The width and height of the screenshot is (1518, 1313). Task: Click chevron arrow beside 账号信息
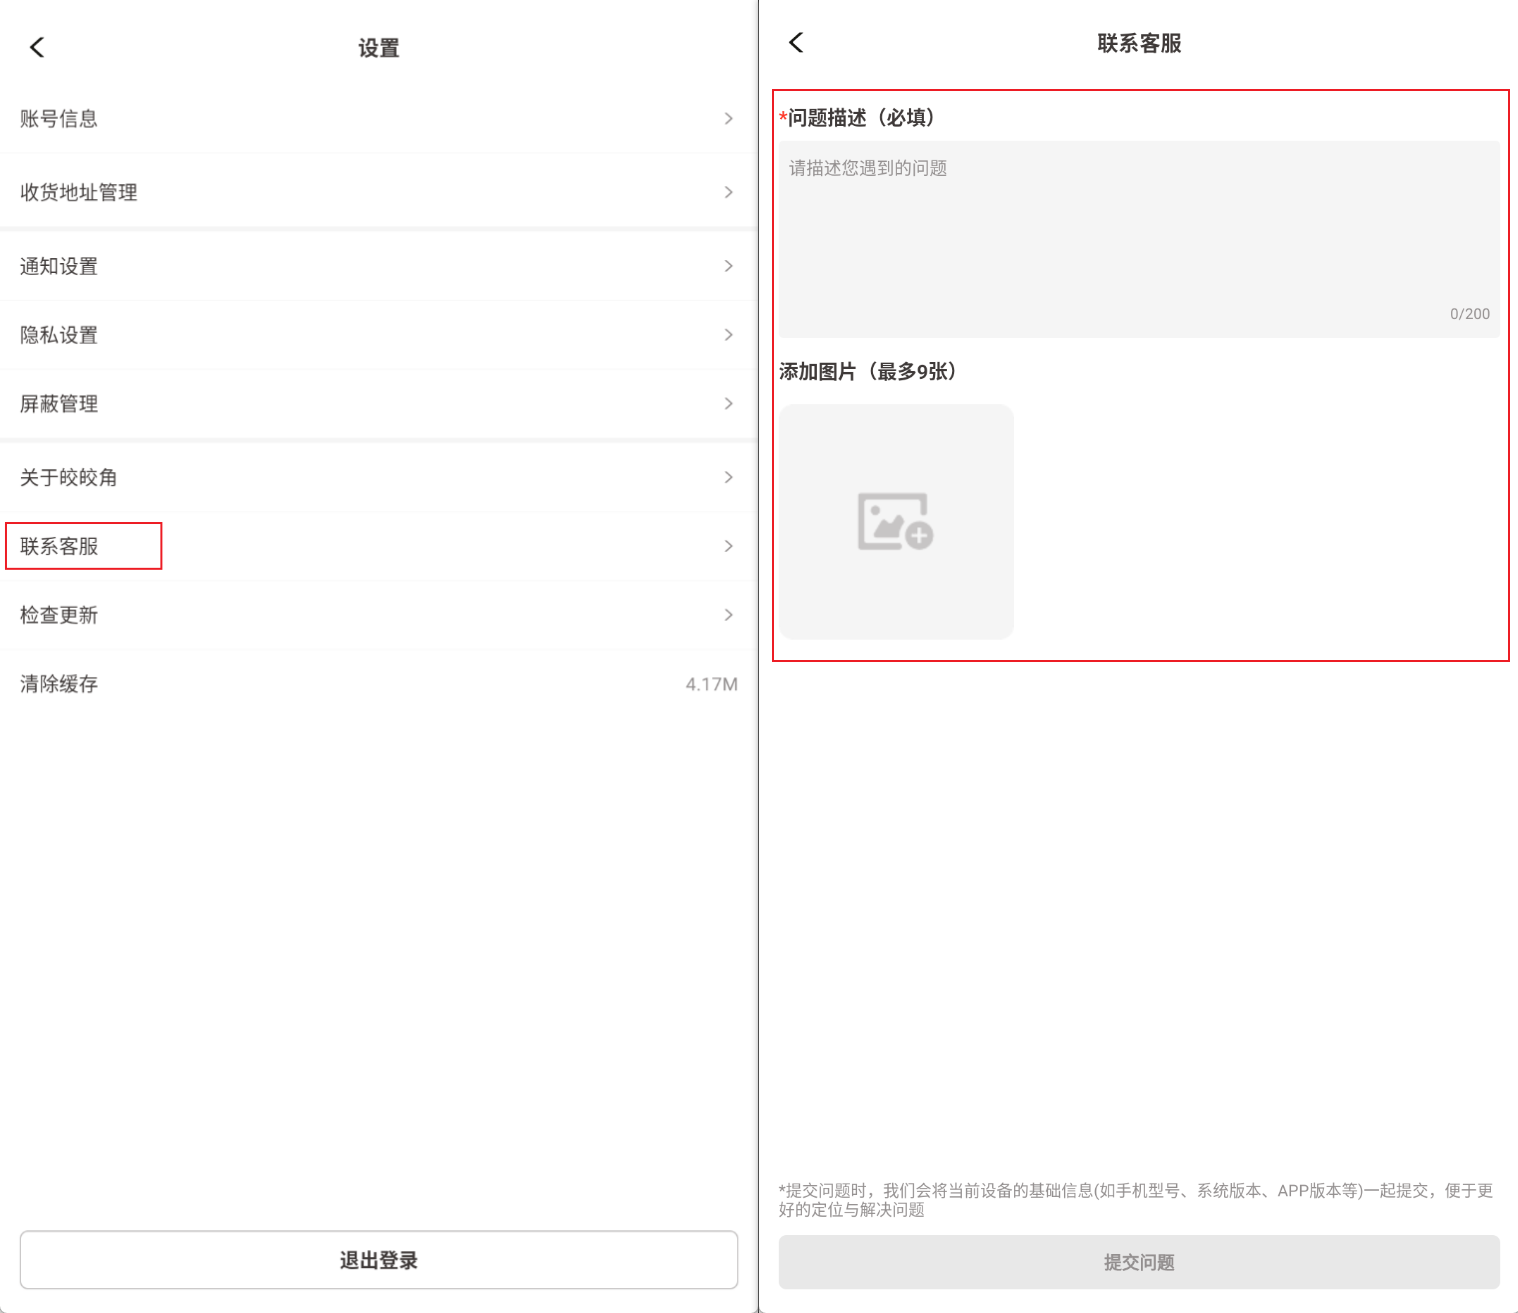point(728,119)
